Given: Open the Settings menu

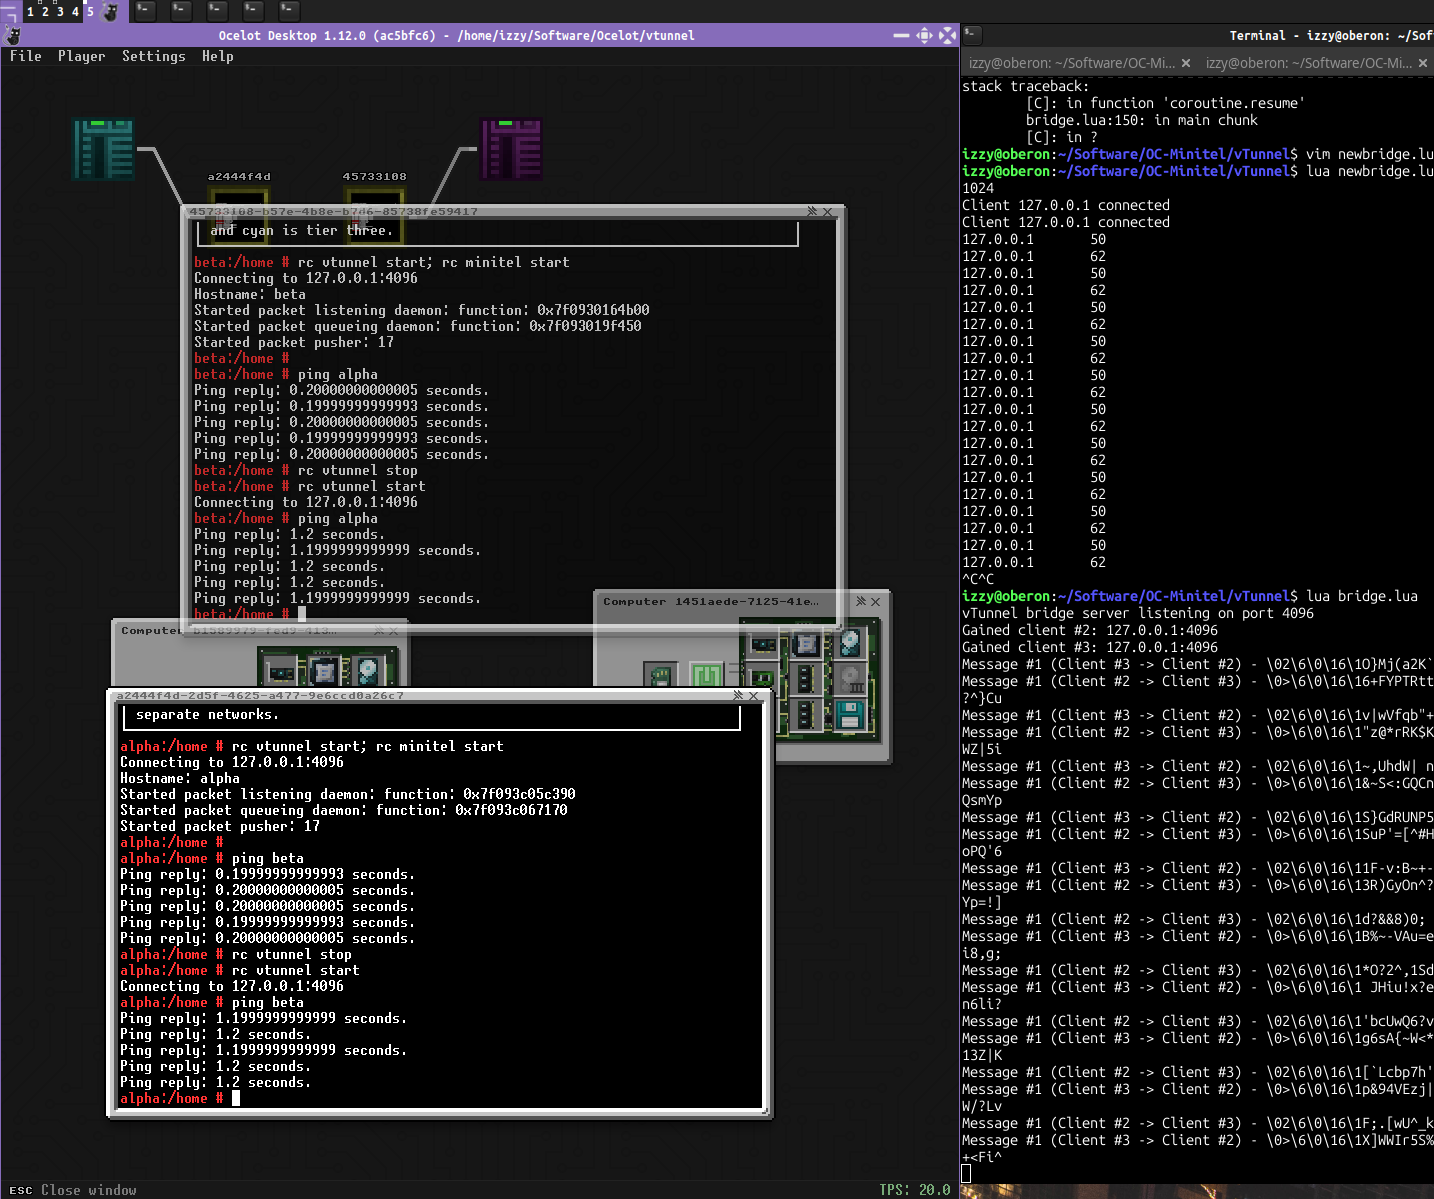Looking at the screenshot, I should coord(153,57).
